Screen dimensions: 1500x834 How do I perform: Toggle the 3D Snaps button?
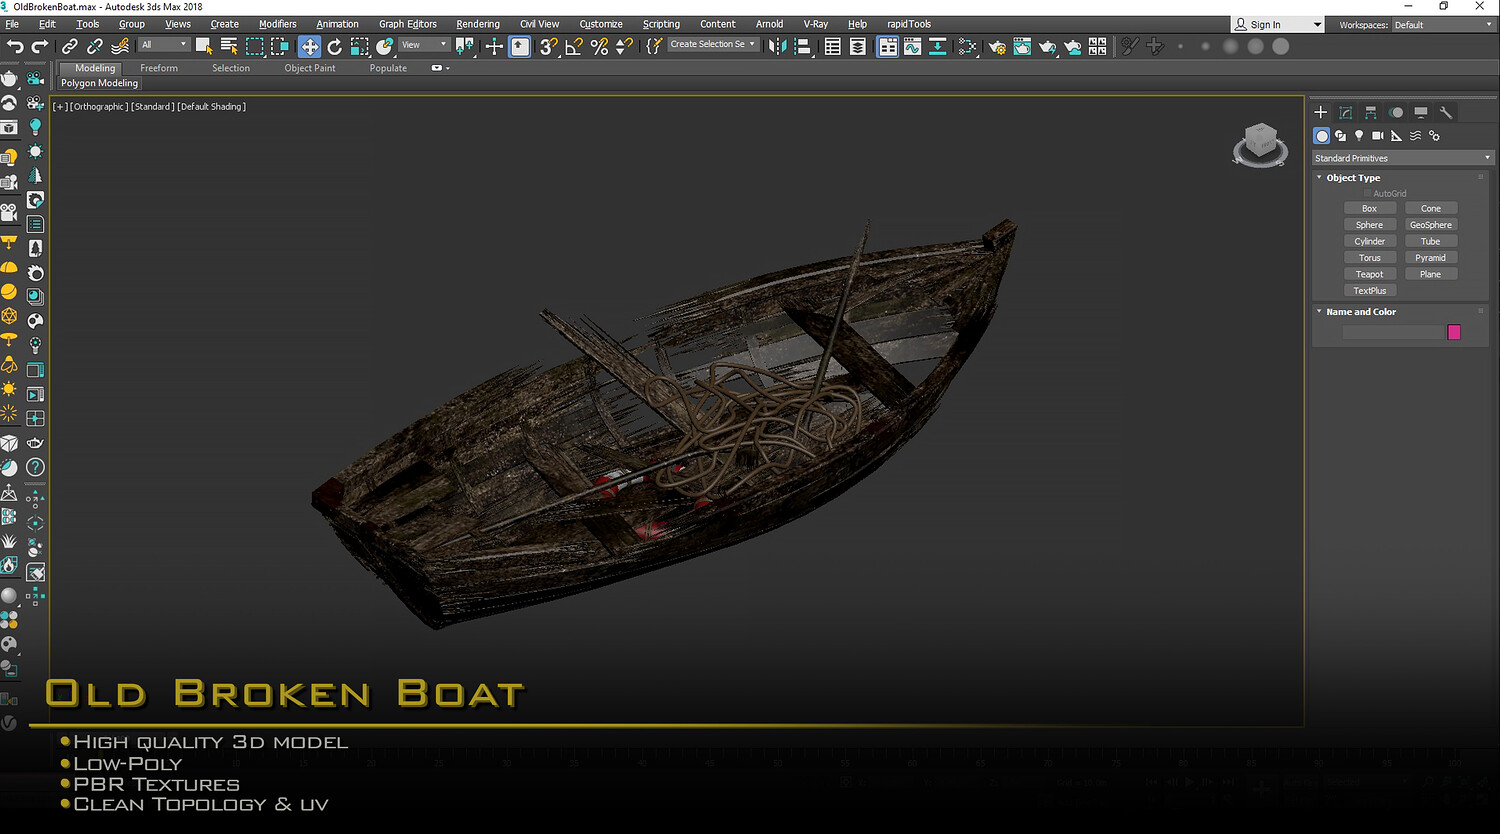point(549,46)
